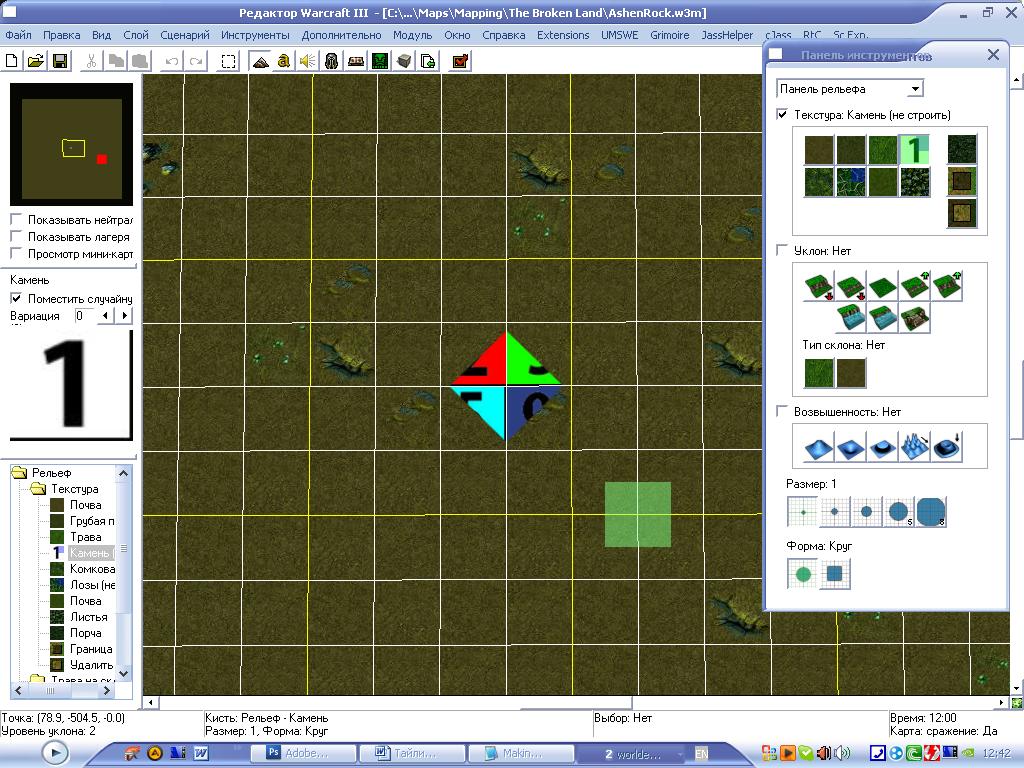Collapse the Рельеф tree folder
This screenshot has height=768, width=1024.
click(20, 472)
